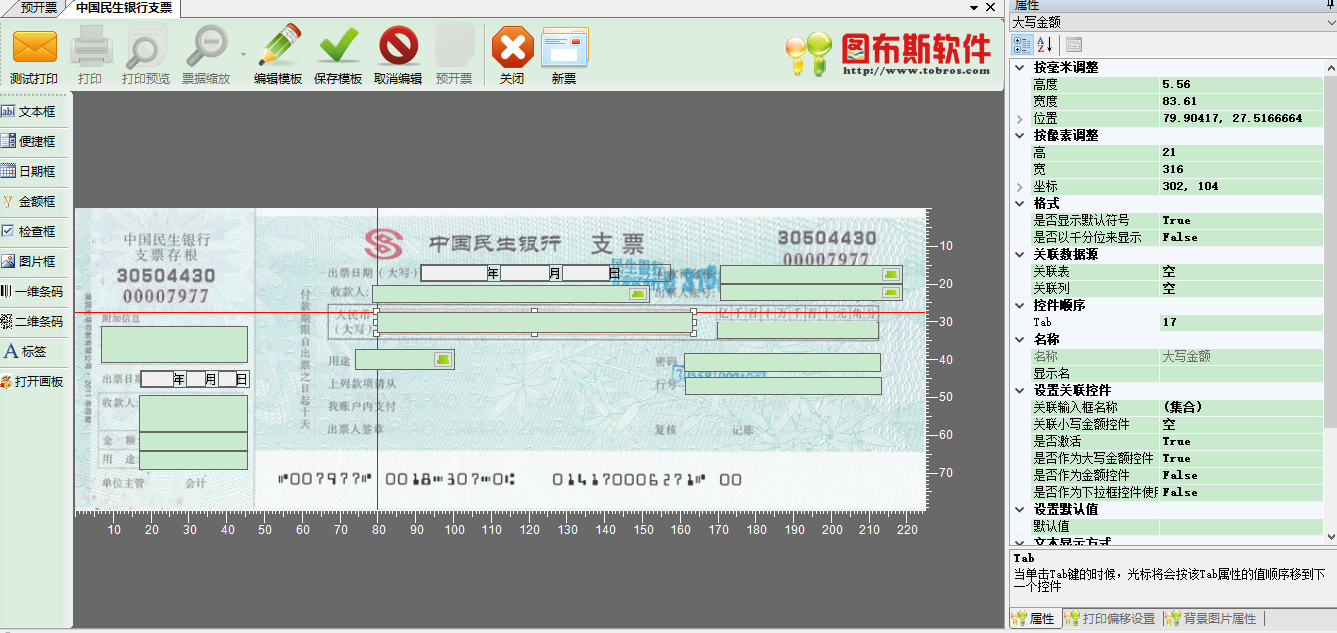Click the red 关闭 toolbar icon

click(512, 48)
